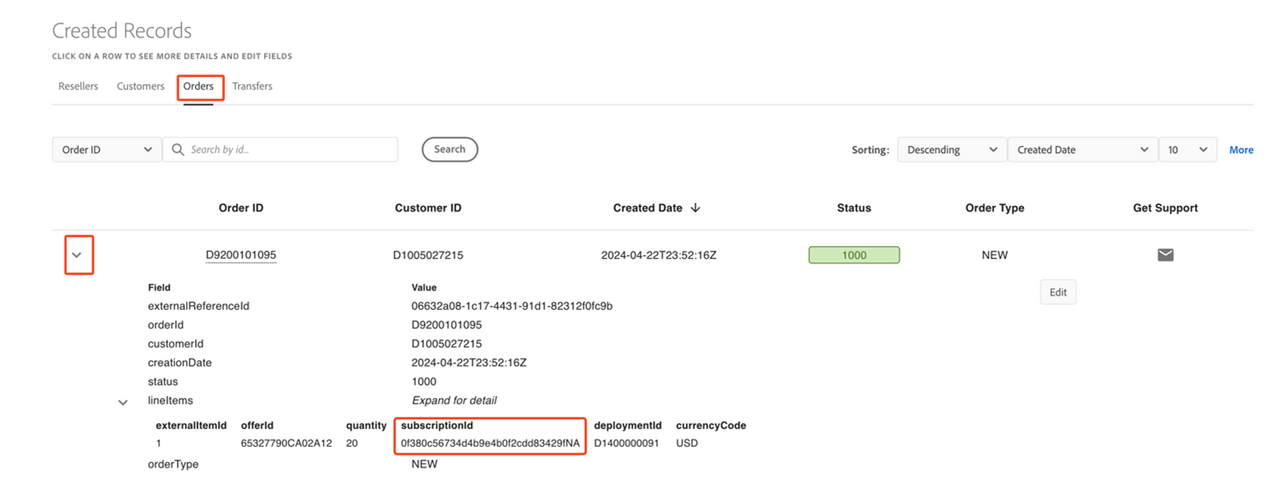The height and width of the screenshot is (480, 1280).
Task: Open the Order ID filter dropdown
Action: (x=106, y=150)
